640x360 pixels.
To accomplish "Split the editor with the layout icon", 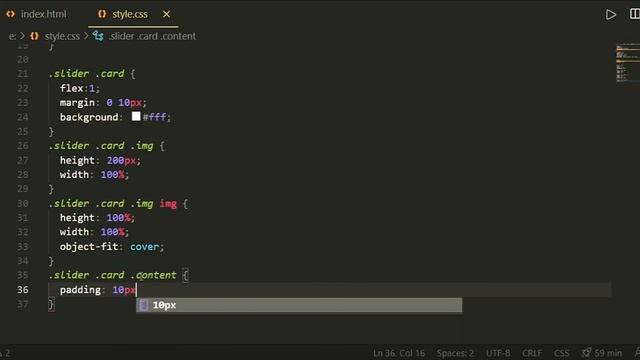I will [635, 14].
